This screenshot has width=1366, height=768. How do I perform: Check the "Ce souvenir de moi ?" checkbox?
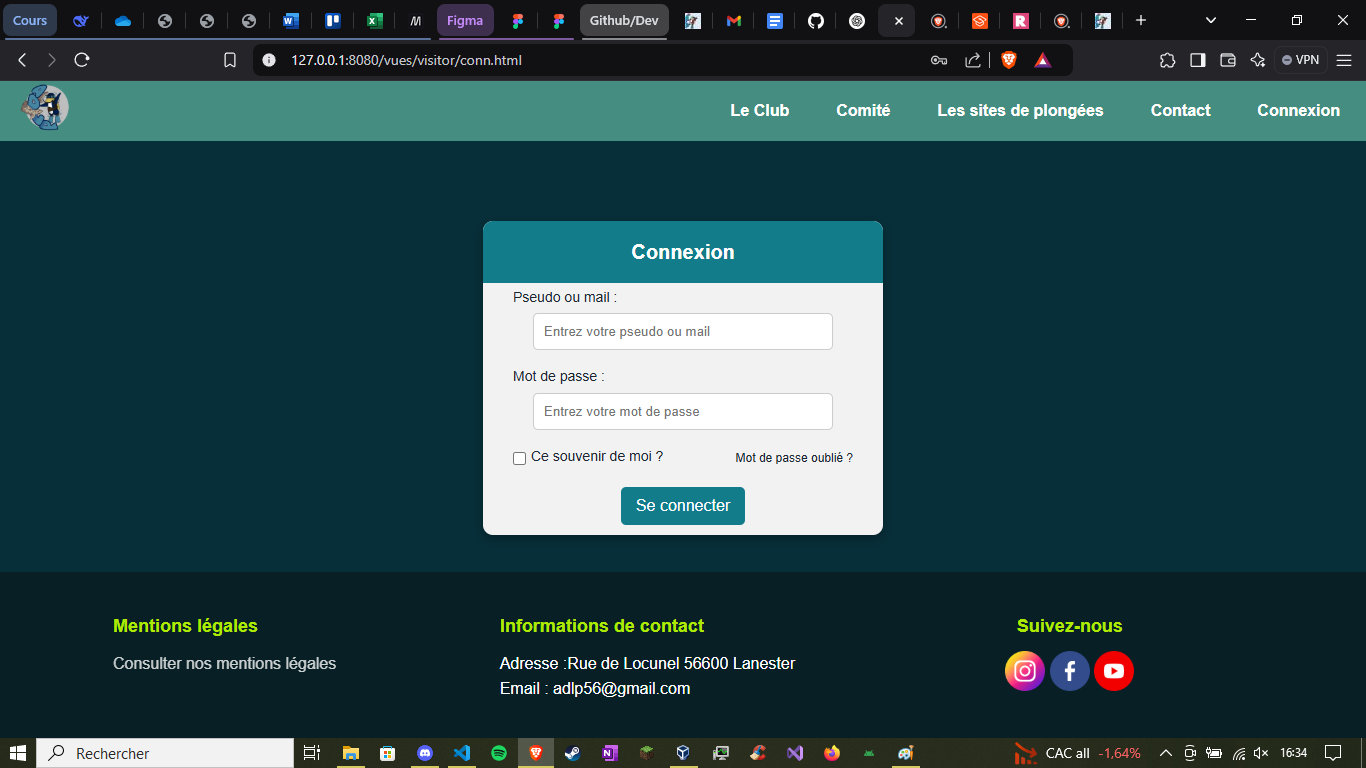tap(519, 457)
